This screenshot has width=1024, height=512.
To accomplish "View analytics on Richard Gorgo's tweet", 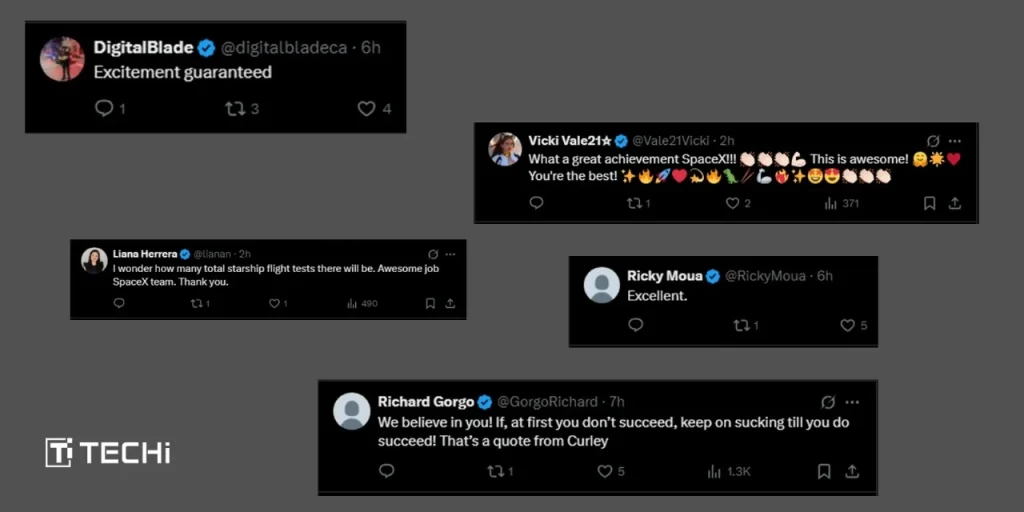I will click(x=714, y=471).
